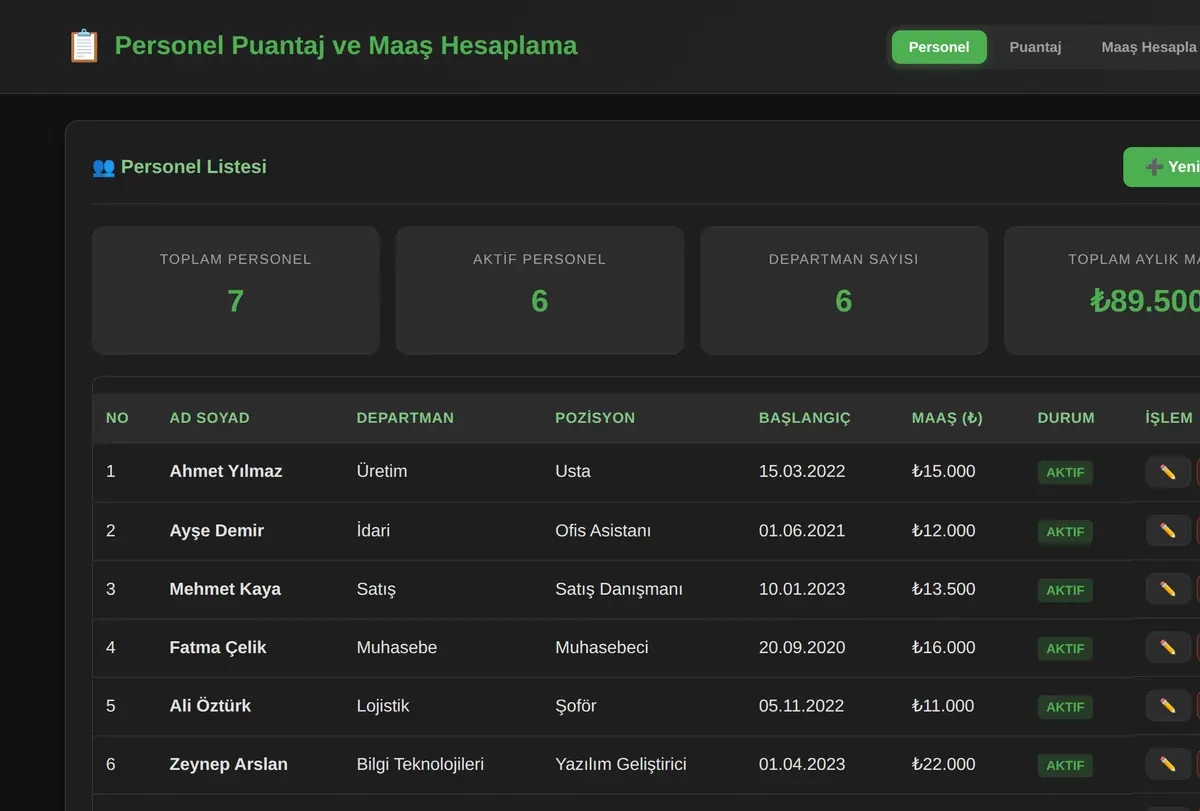Click the AKTIF badge for Ahmet Yılmaz
Viewport: 1200px width, 811px height.
(x=1065, y=473)
